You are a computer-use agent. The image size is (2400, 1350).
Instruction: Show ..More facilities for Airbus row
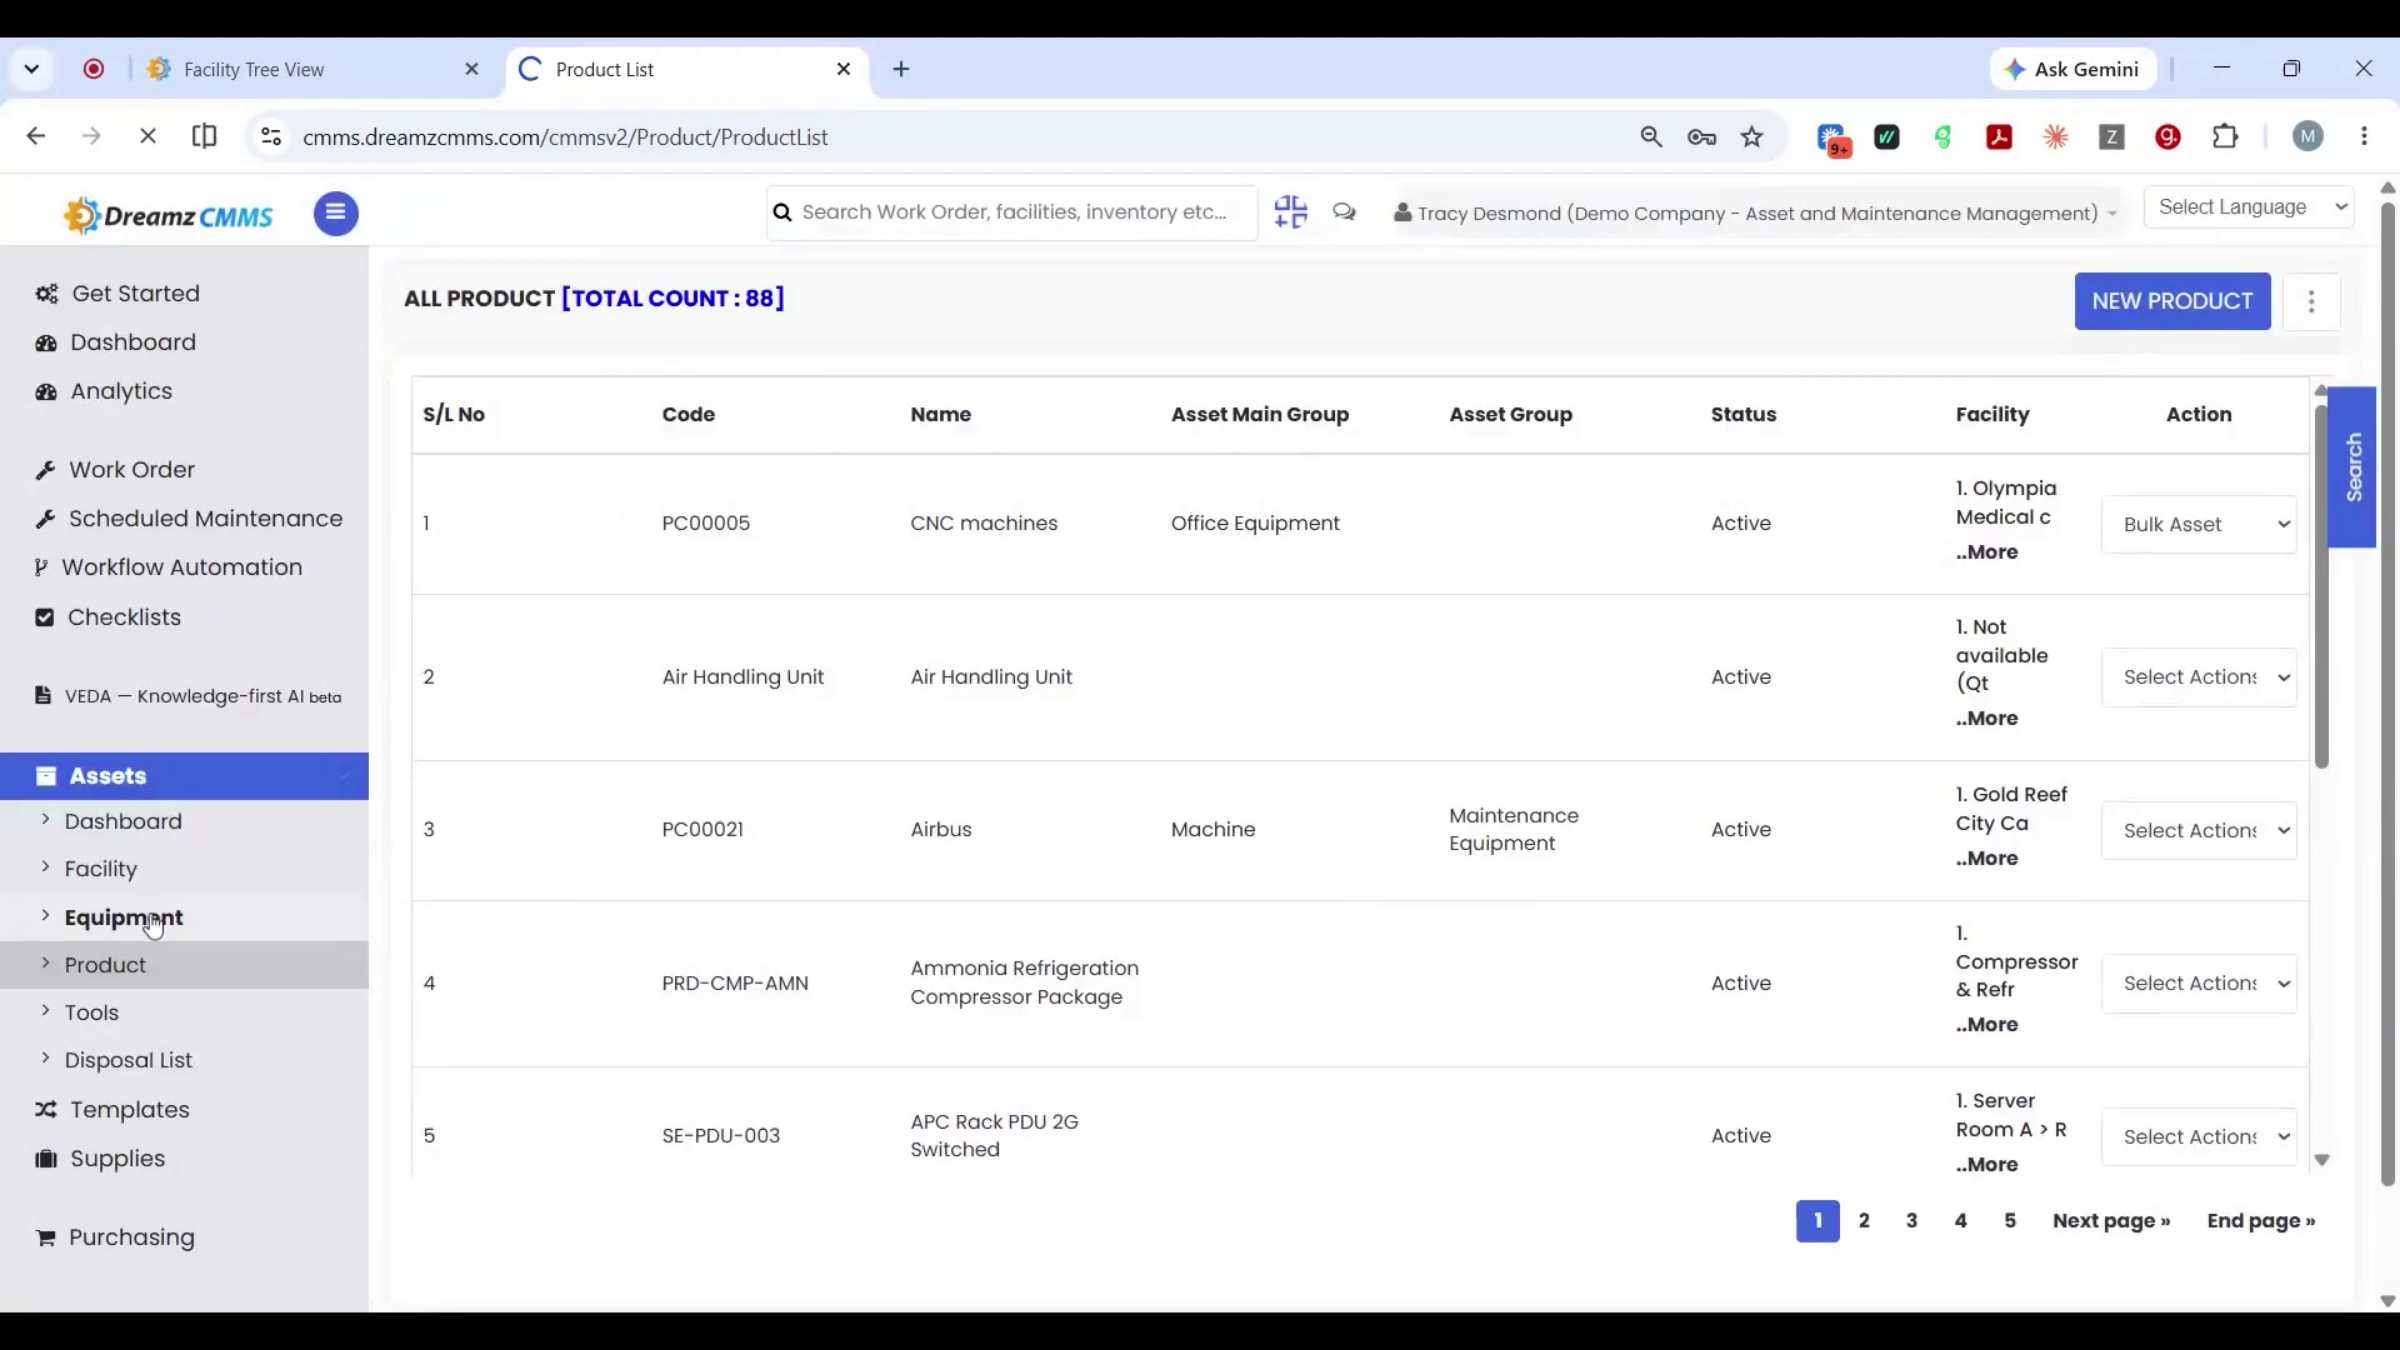1987,858
